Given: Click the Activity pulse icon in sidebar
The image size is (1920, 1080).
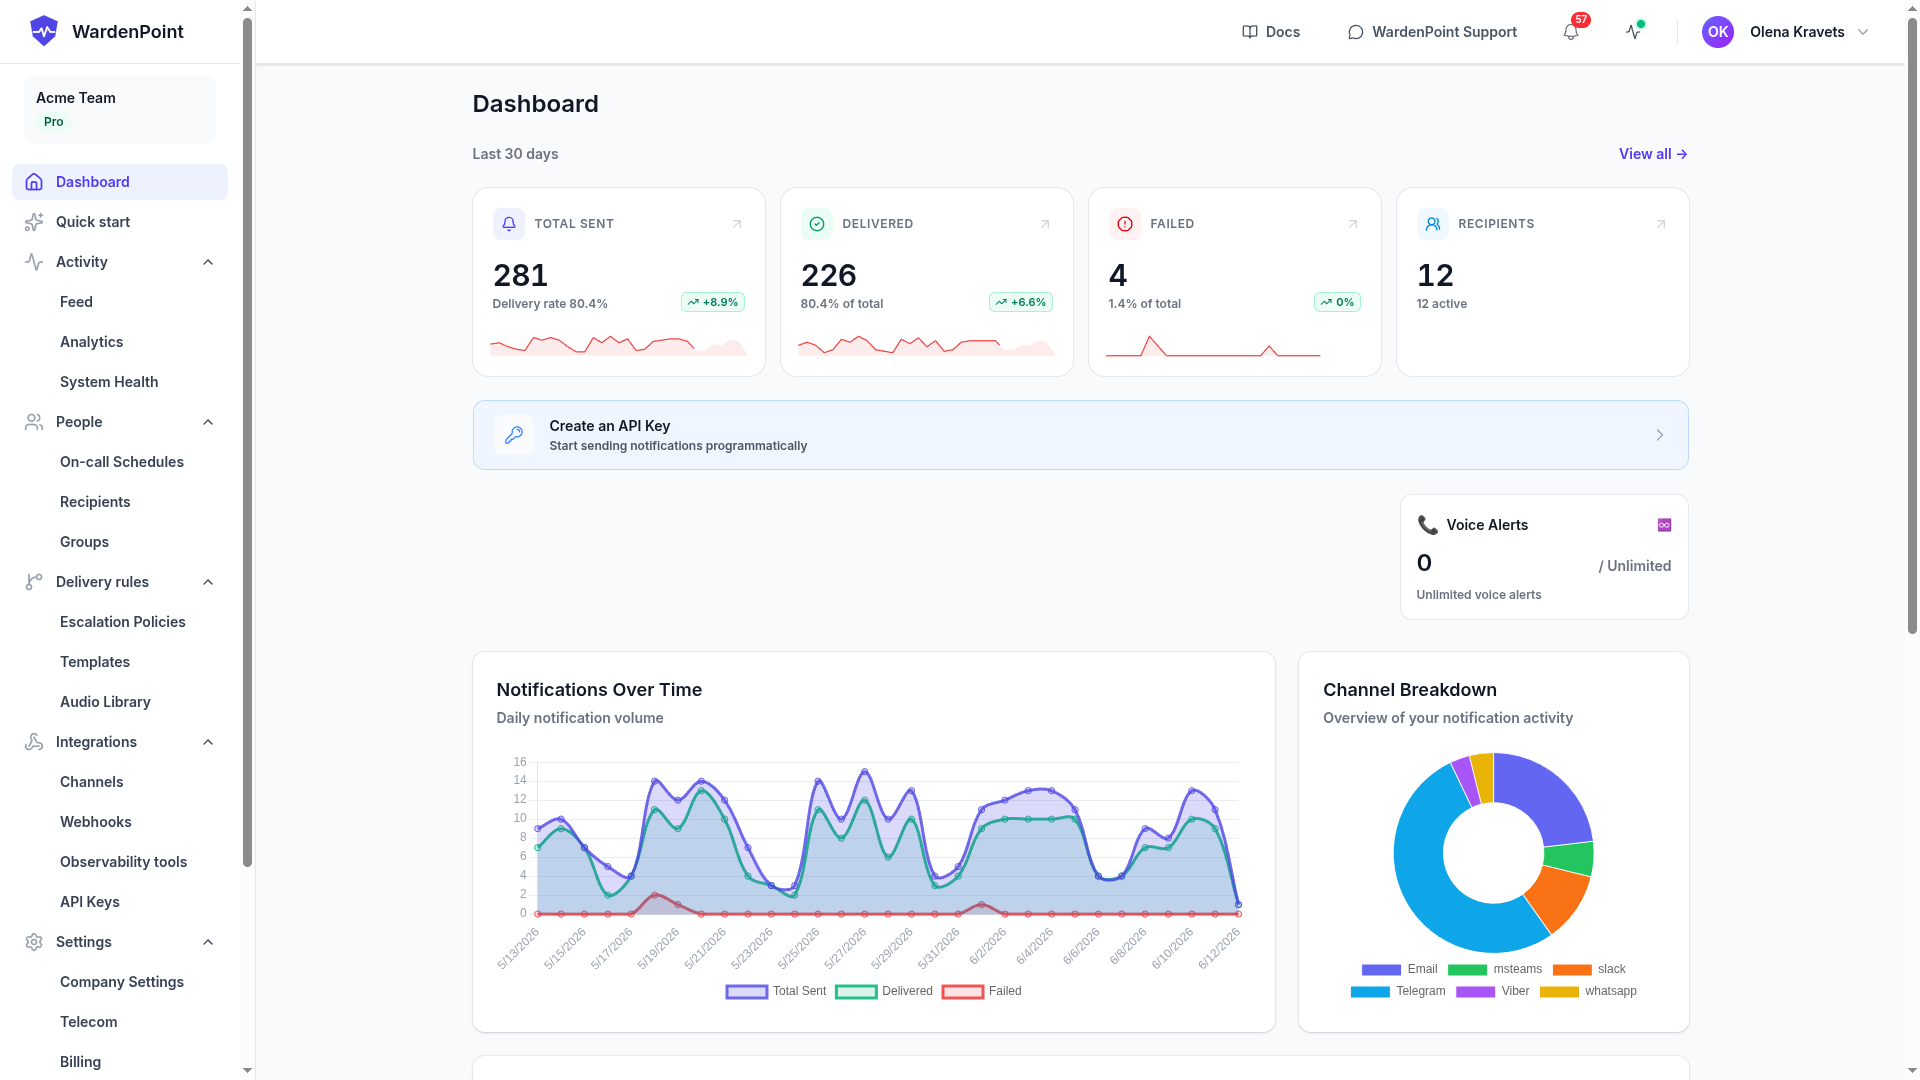Looking at the screenshot, I should (x=34, y=262).
